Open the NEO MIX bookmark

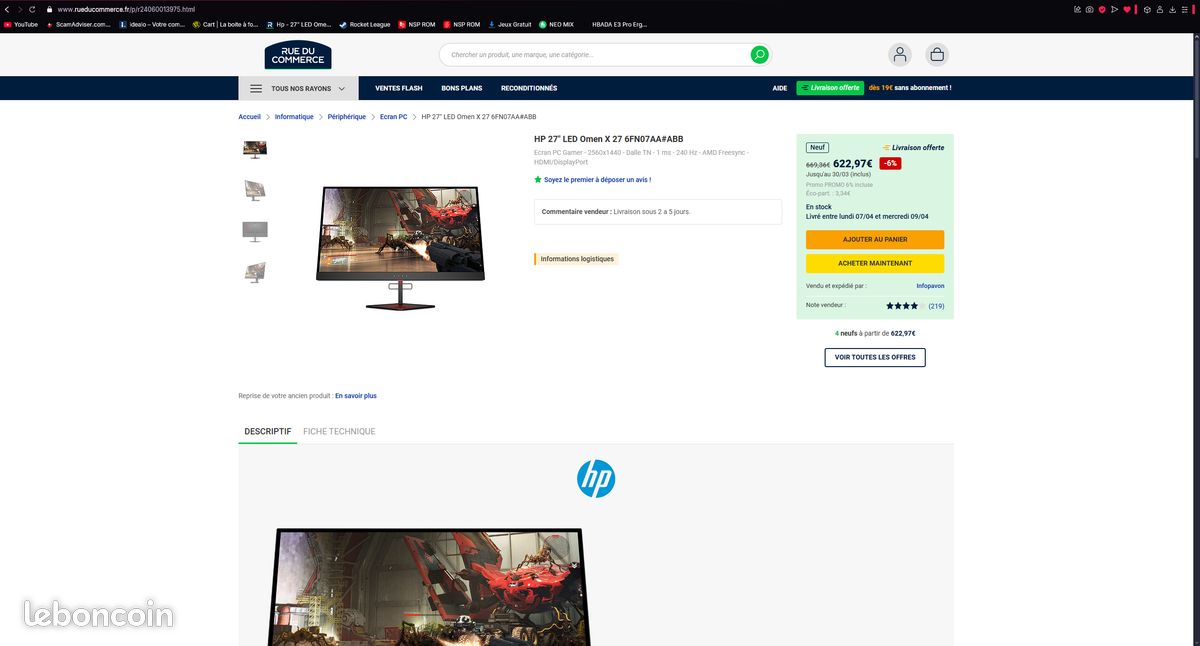click(557, 24)
